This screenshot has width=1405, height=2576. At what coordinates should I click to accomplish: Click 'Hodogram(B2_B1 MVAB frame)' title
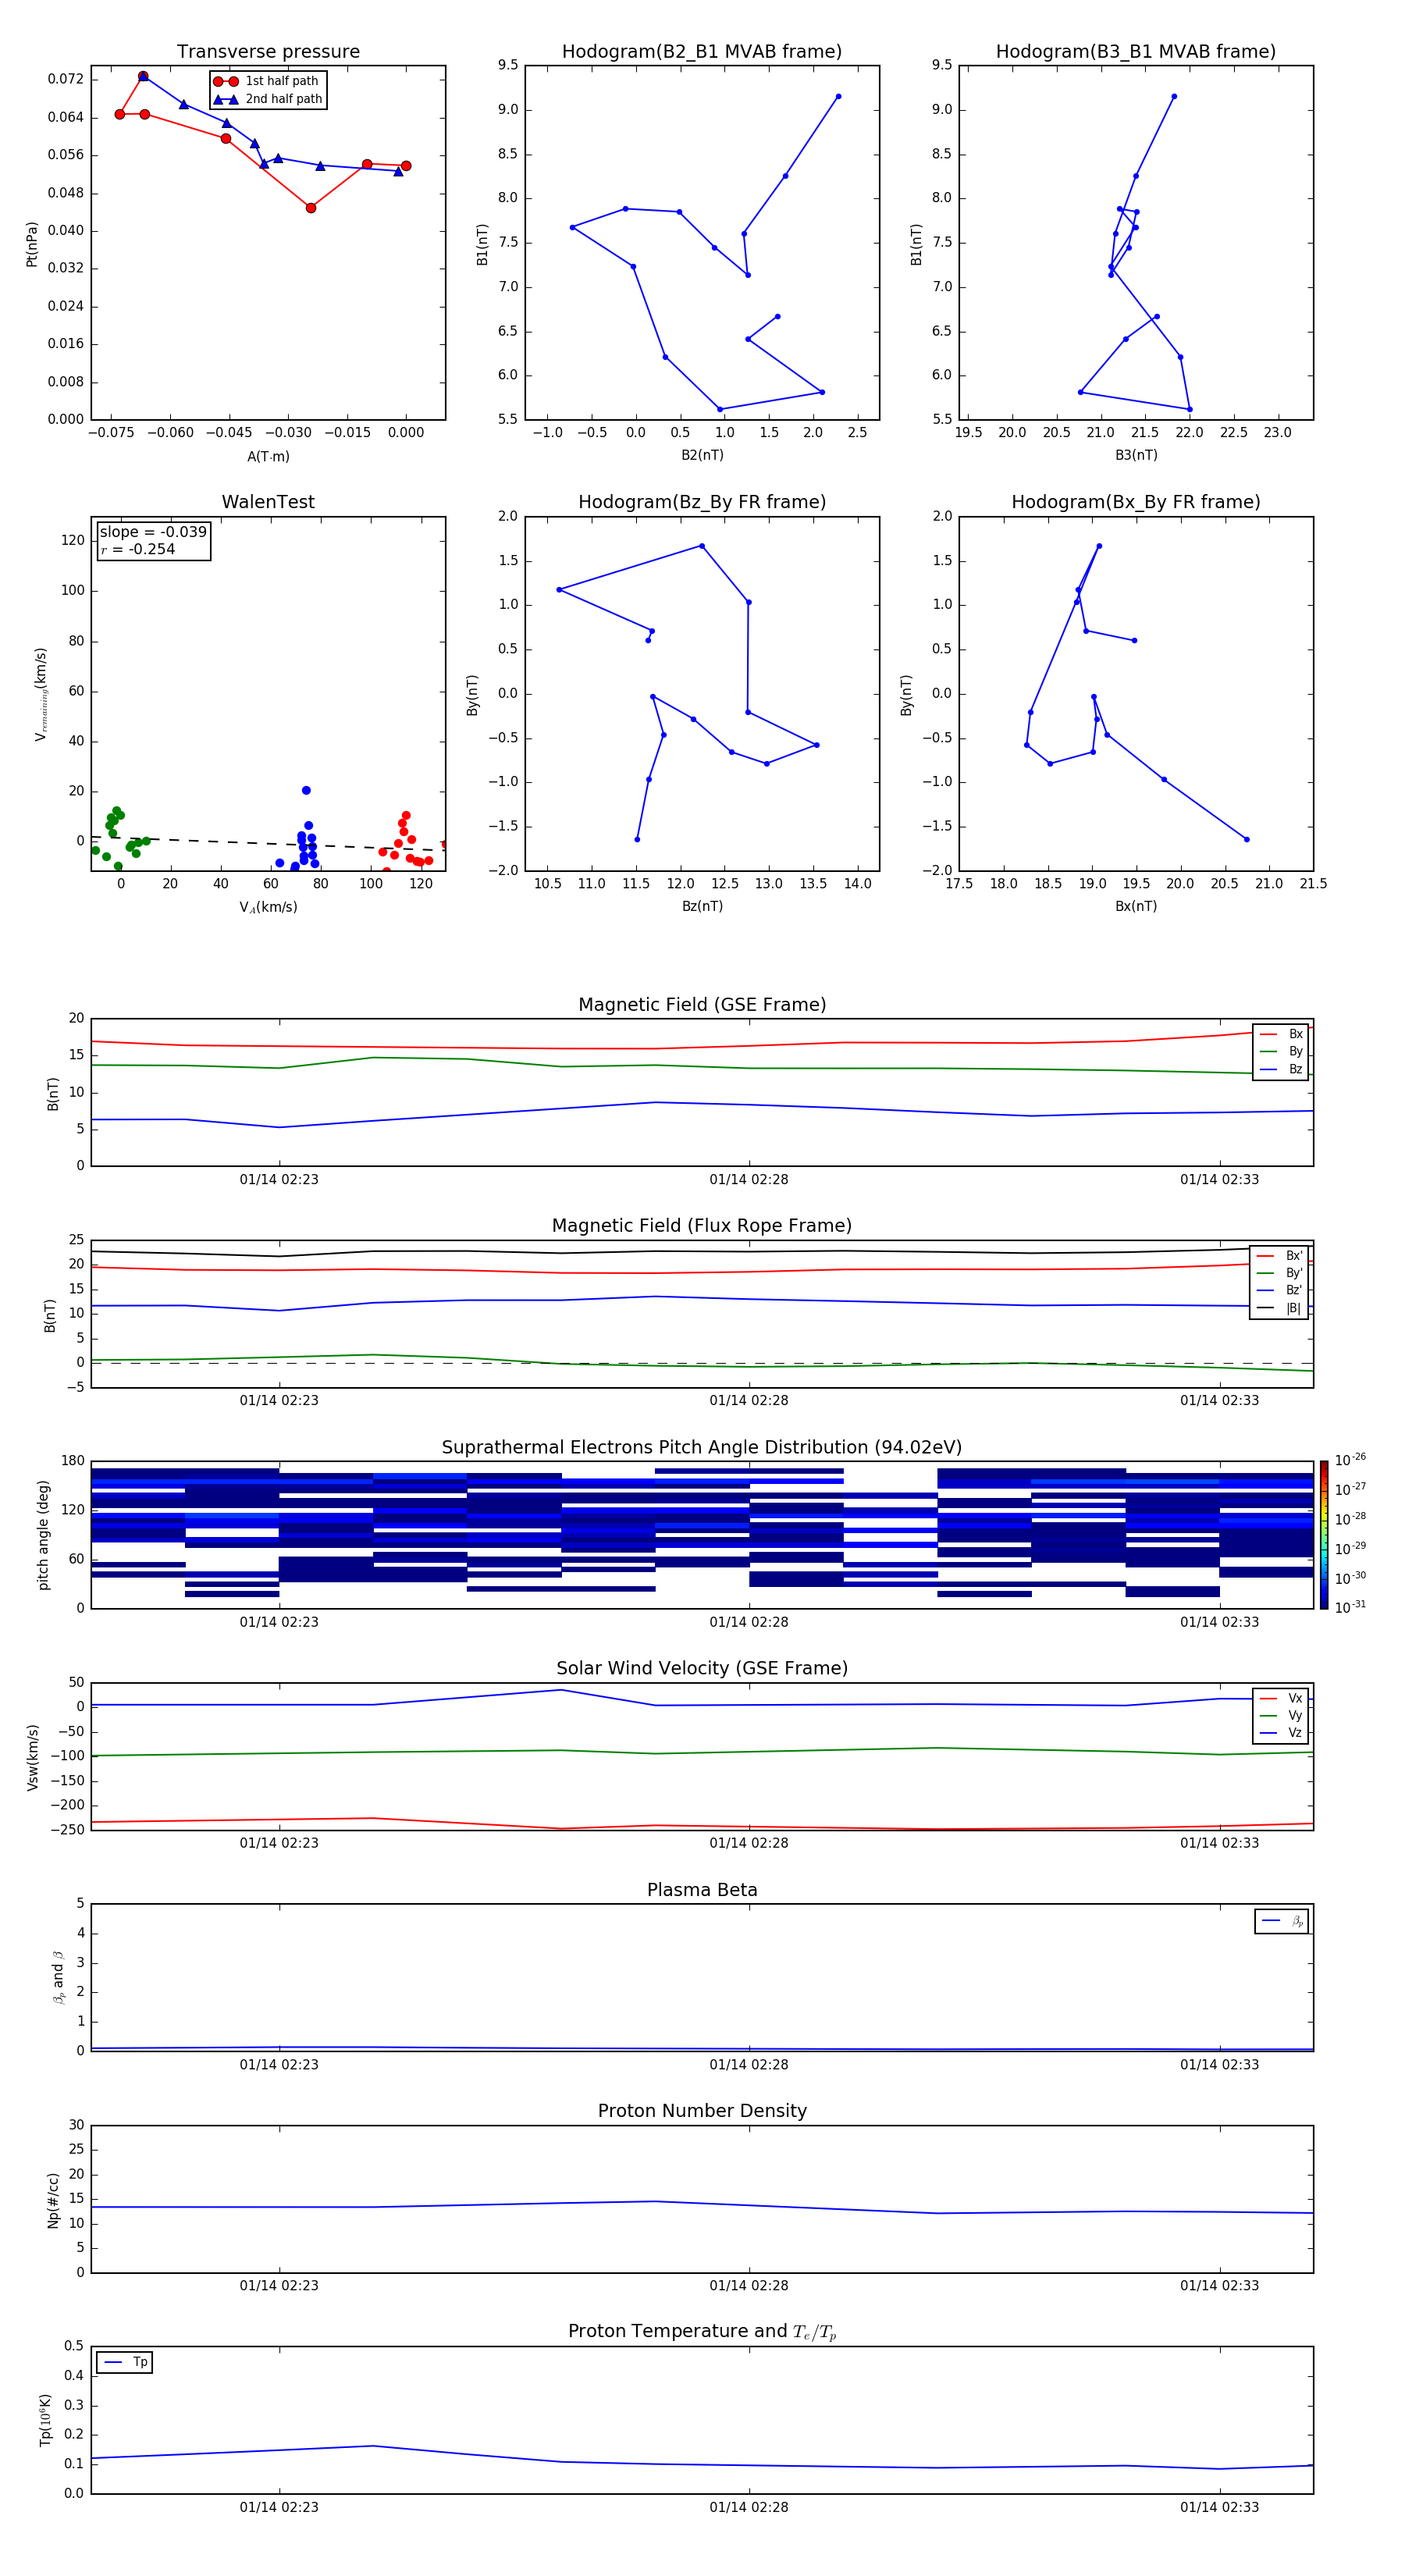702,51
